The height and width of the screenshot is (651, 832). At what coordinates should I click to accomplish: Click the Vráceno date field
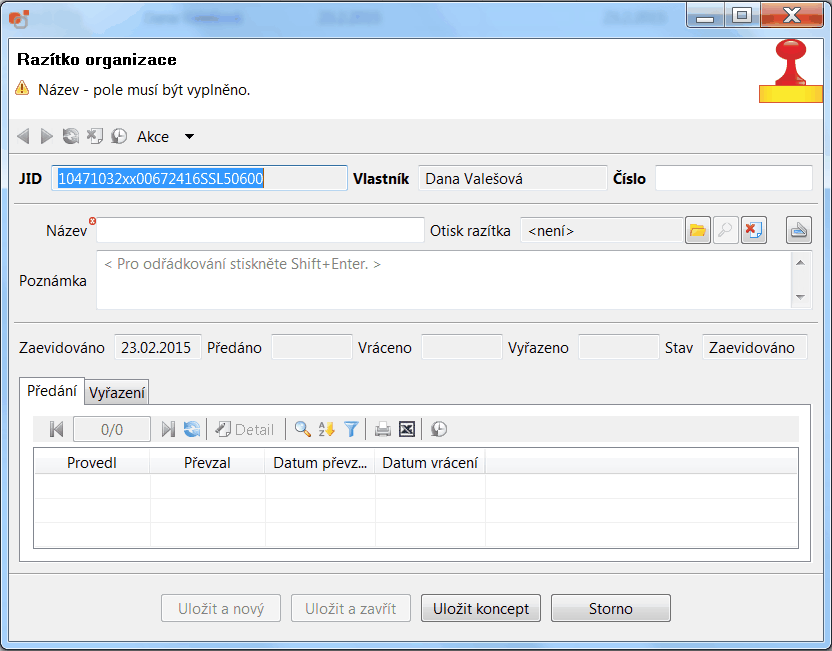pos(462,347)
